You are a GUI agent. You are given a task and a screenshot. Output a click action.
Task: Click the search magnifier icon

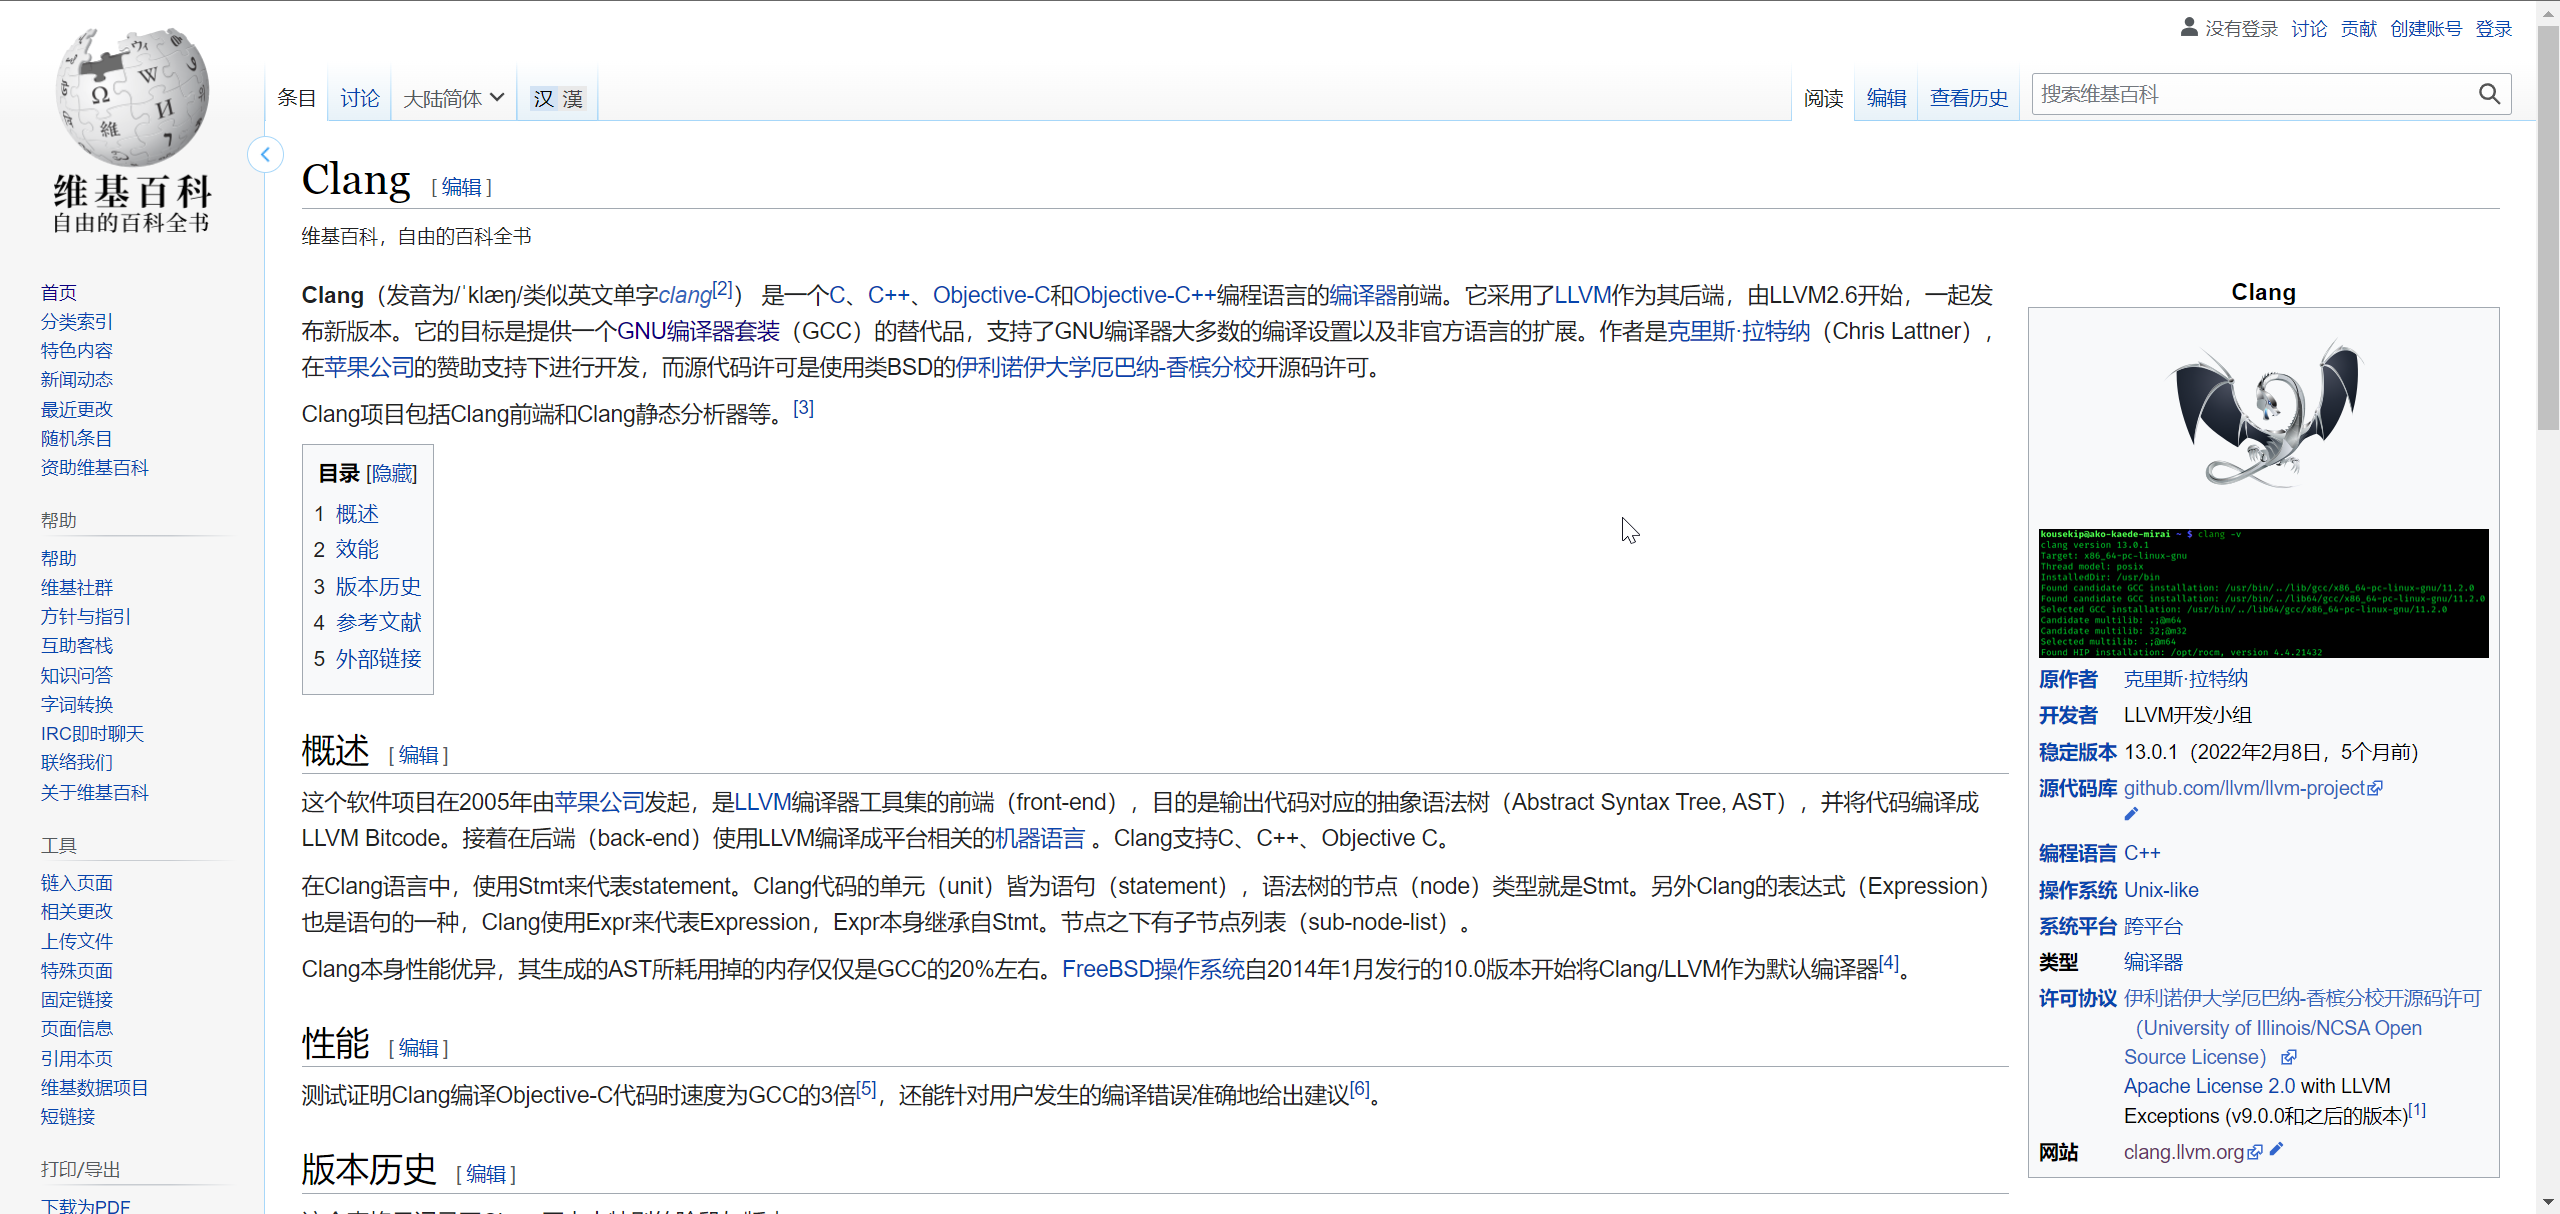2489,94
